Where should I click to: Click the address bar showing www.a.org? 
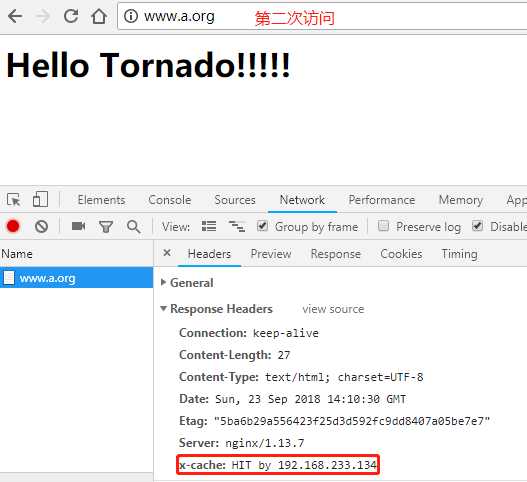coord(322,16)
